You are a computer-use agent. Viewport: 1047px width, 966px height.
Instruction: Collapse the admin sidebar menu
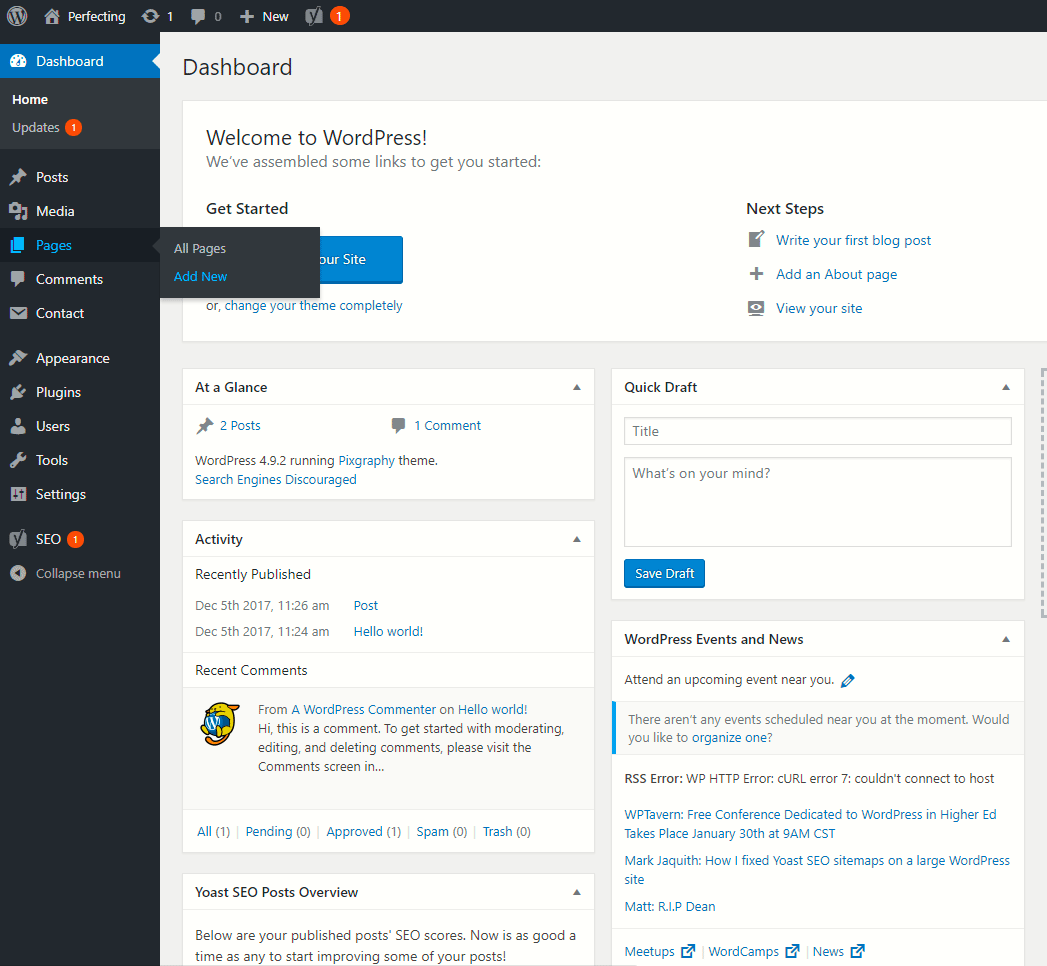[77, 573]
